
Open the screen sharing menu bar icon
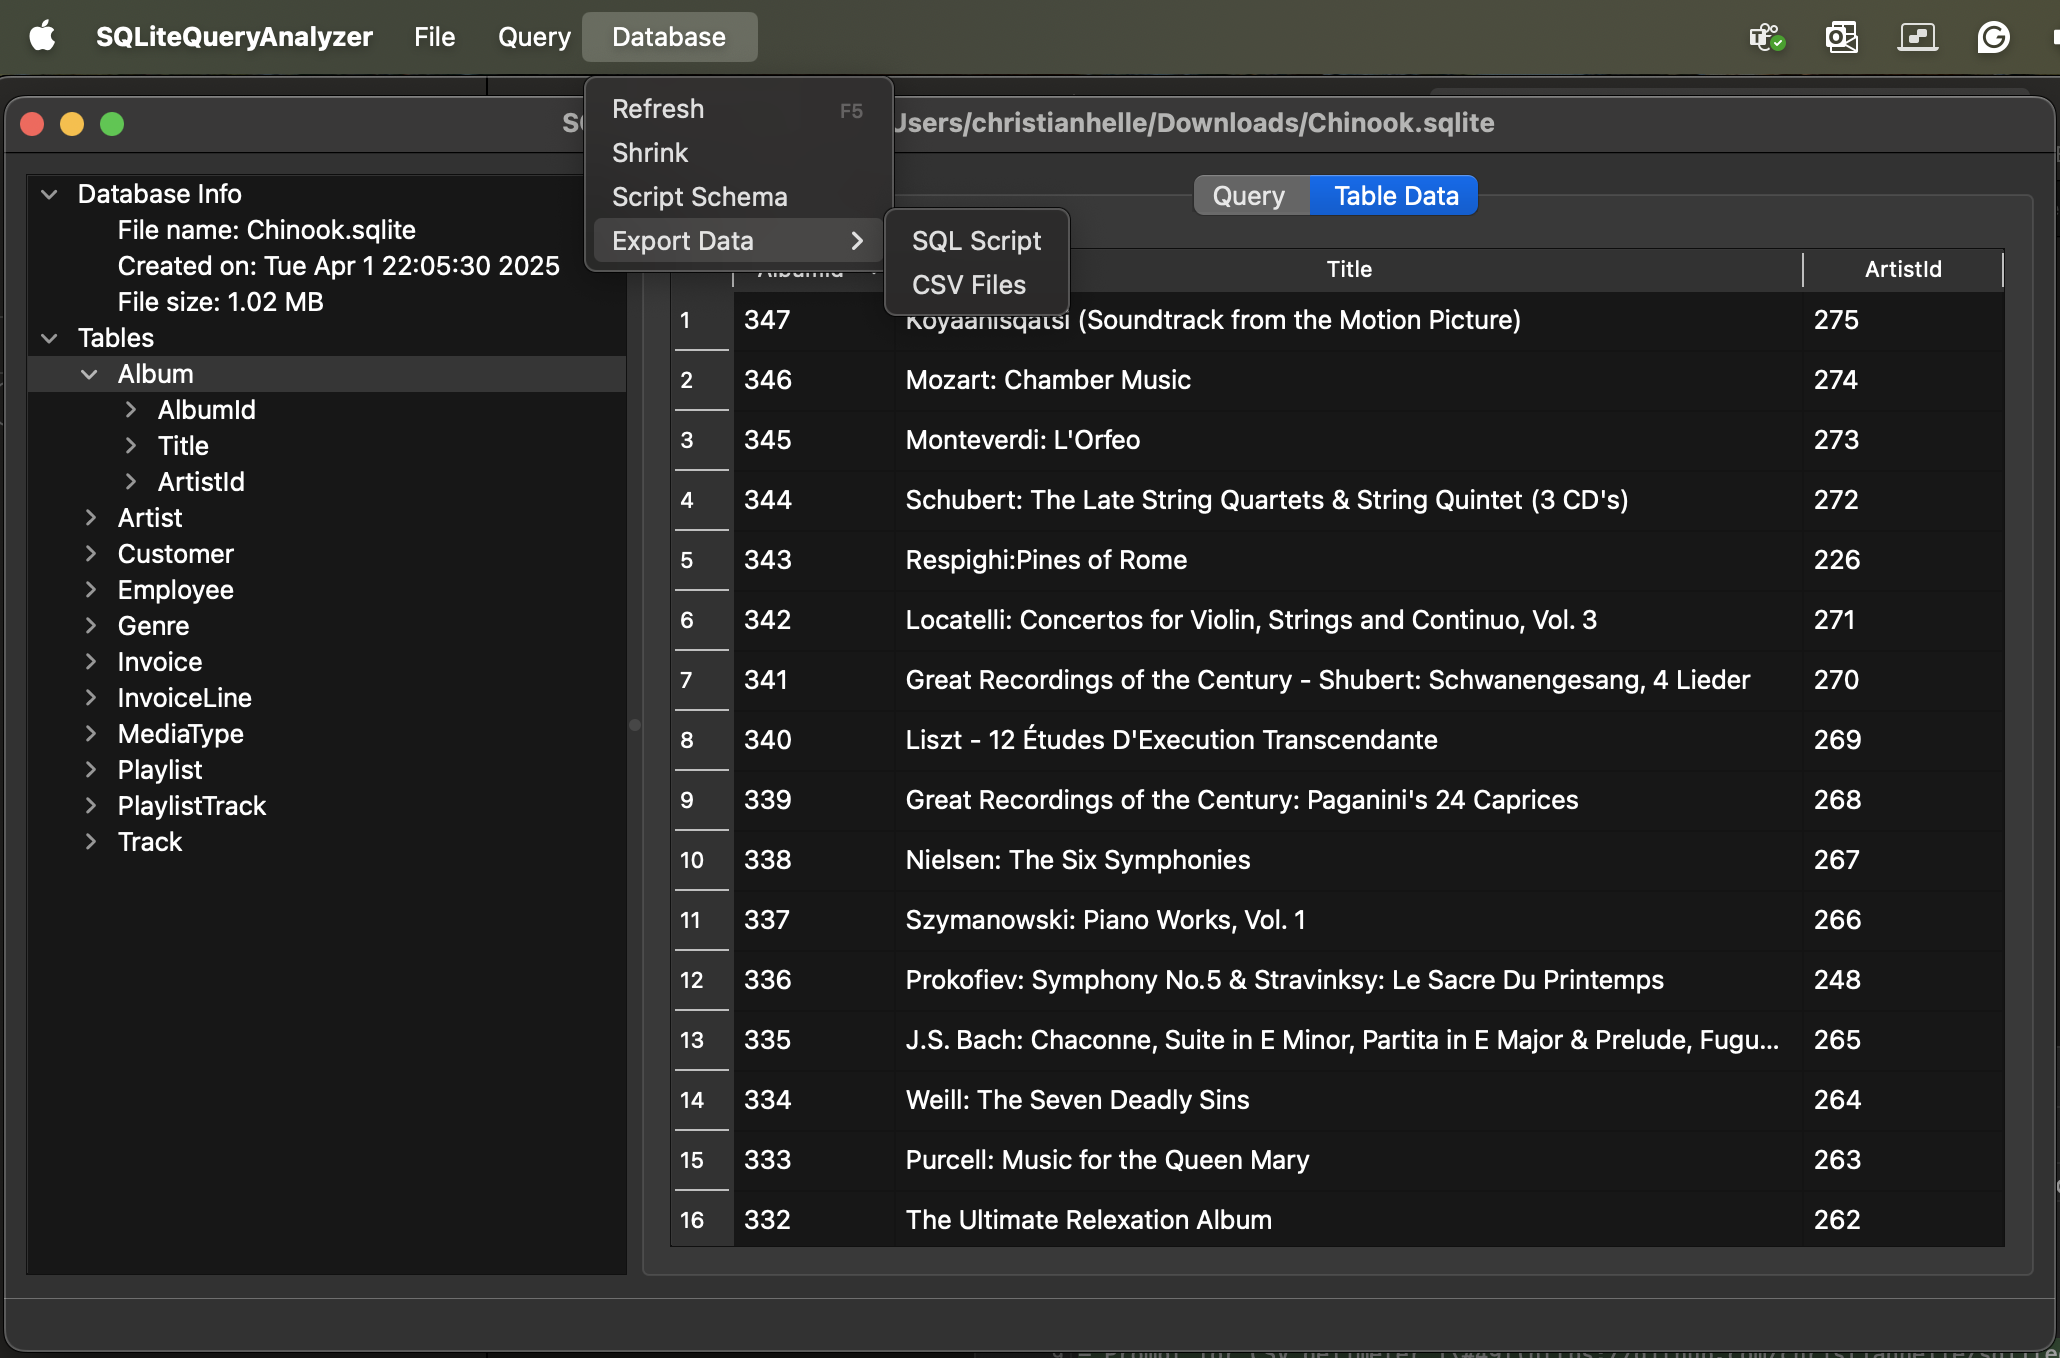[1917, 37]
